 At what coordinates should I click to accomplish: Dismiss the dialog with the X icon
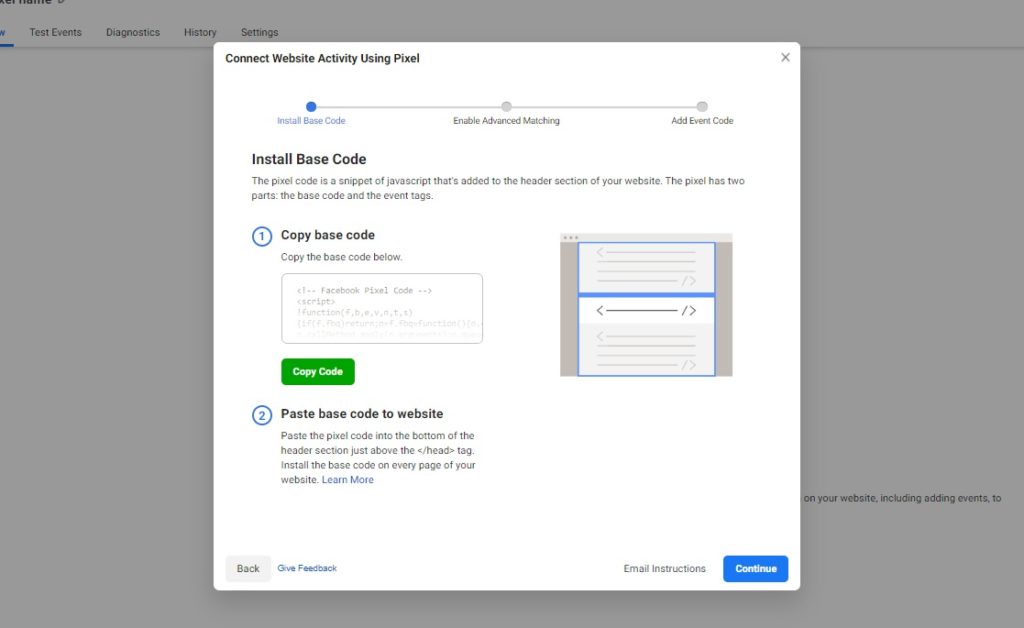[x=785, y=57]
